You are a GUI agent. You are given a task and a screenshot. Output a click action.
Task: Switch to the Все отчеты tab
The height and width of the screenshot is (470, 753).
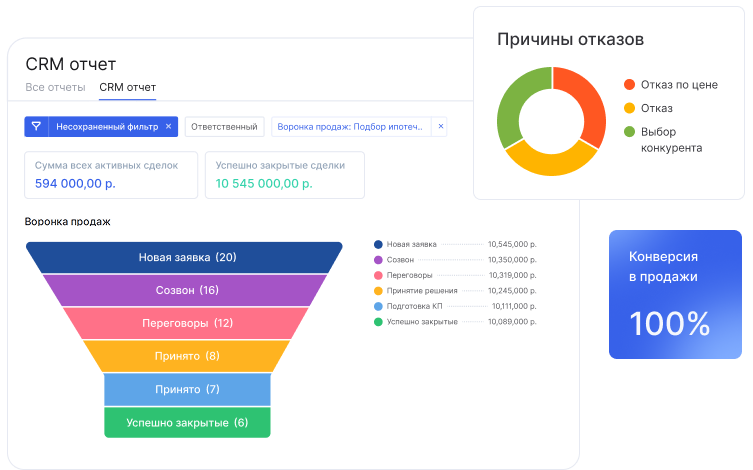click(x=55, y=87)
